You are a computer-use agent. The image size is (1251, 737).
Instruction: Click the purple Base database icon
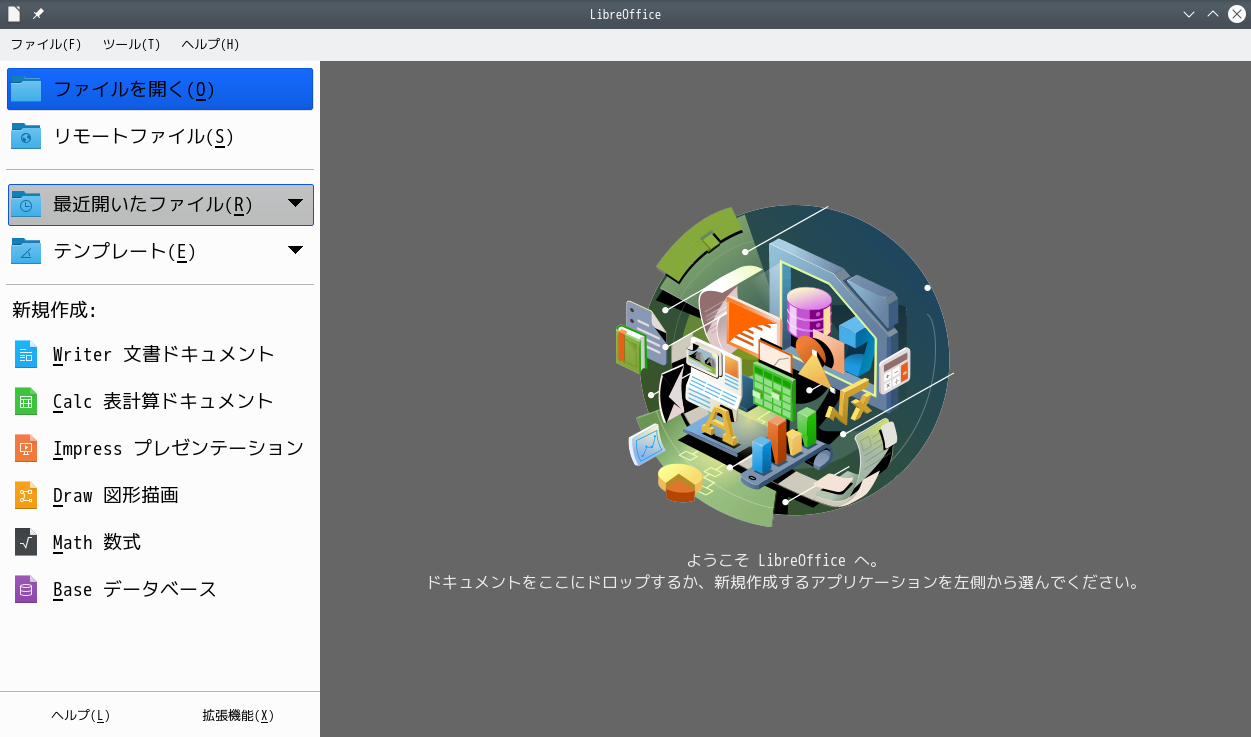click(x=26, y=589)
